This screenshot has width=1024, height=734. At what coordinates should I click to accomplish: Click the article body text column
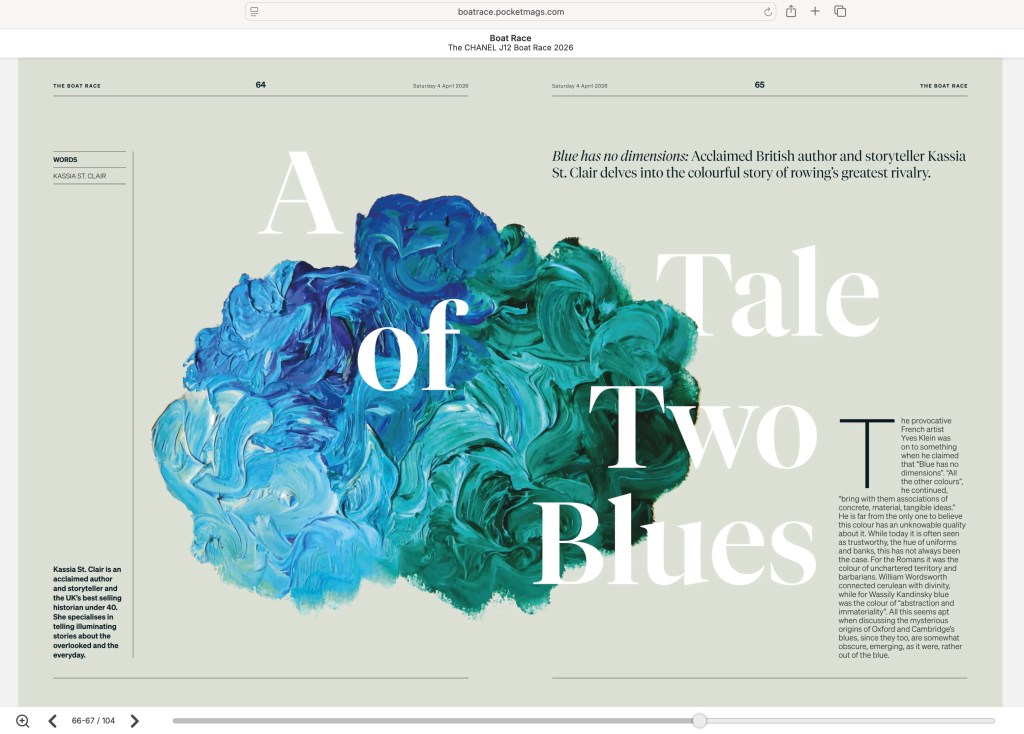(x=900, y=560)
